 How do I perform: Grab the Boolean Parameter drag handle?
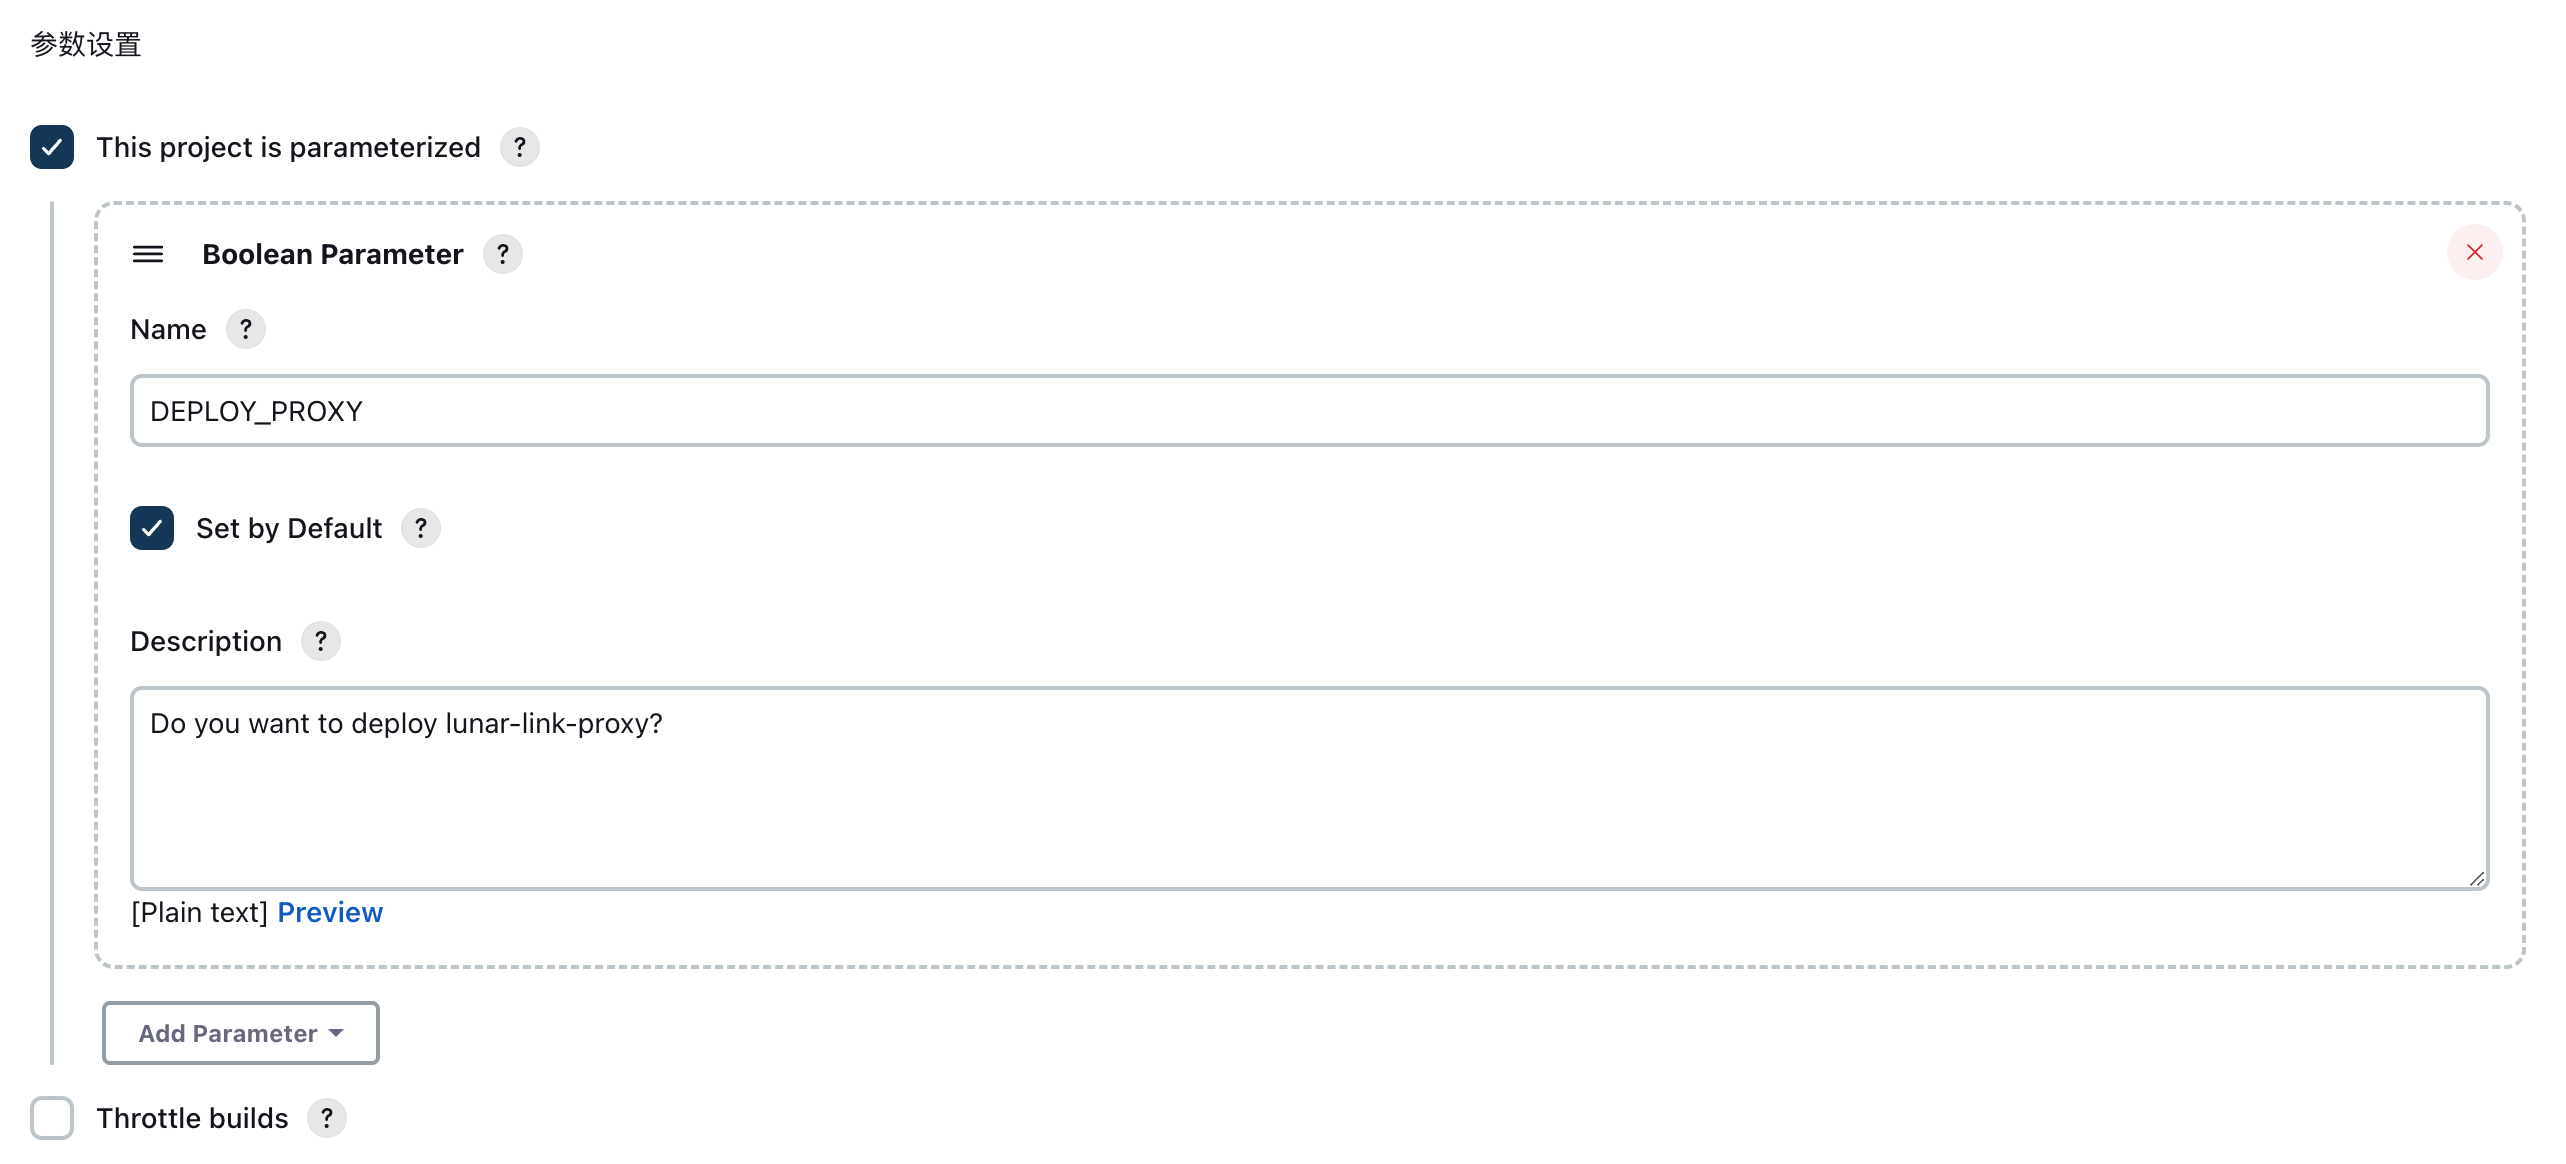(148, 254)
